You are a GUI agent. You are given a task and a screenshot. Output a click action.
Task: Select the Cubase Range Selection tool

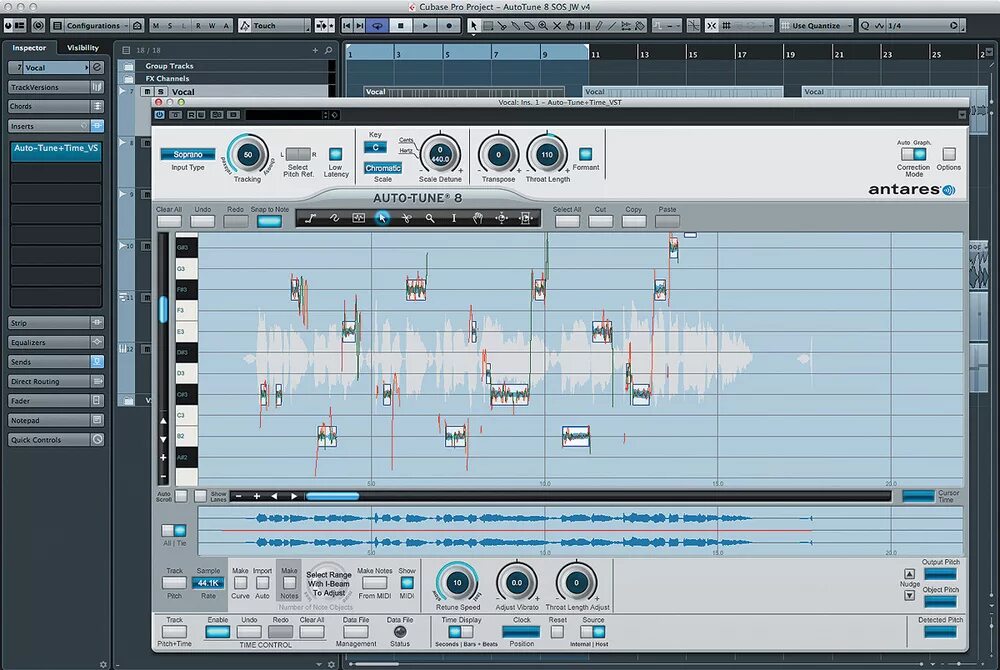tap(487, 25)
